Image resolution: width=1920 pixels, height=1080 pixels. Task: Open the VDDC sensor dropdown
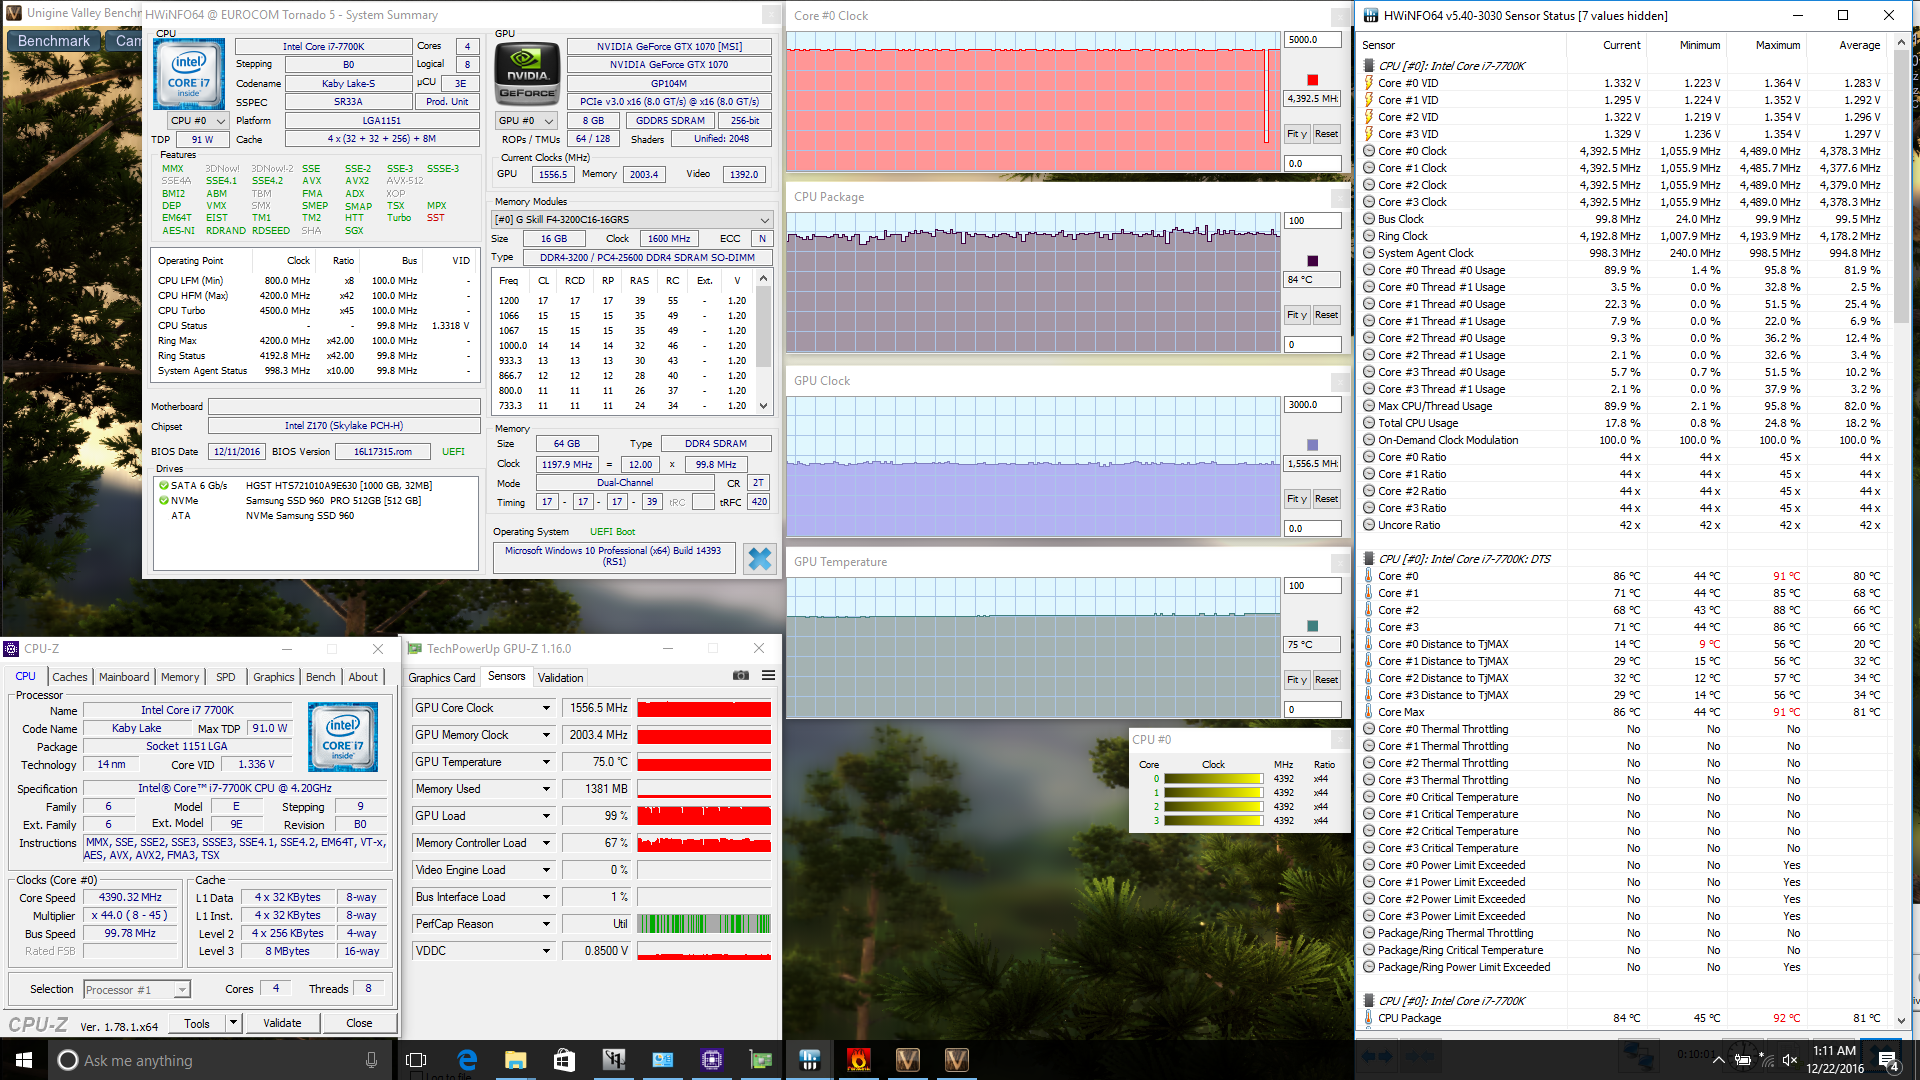pos(546,951)
